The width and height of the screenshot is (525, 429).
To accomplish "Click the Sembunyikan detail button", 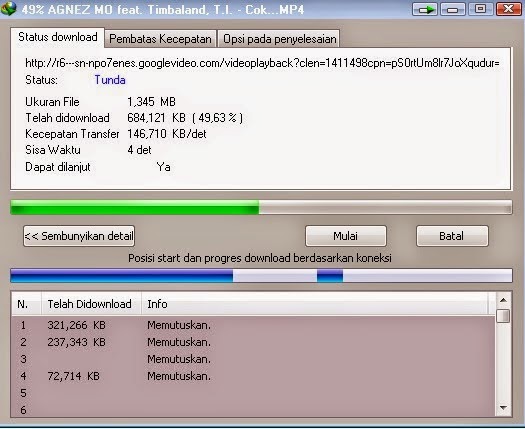I will tap(79, 236).
